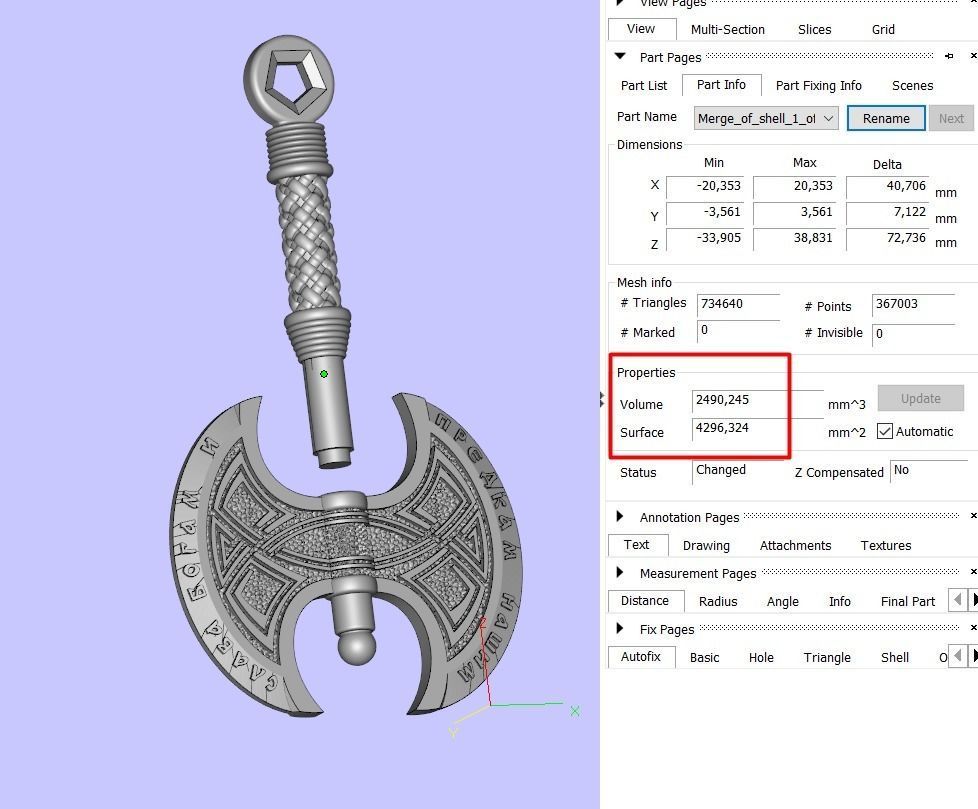Click the Invisible count field

(913, 334)
